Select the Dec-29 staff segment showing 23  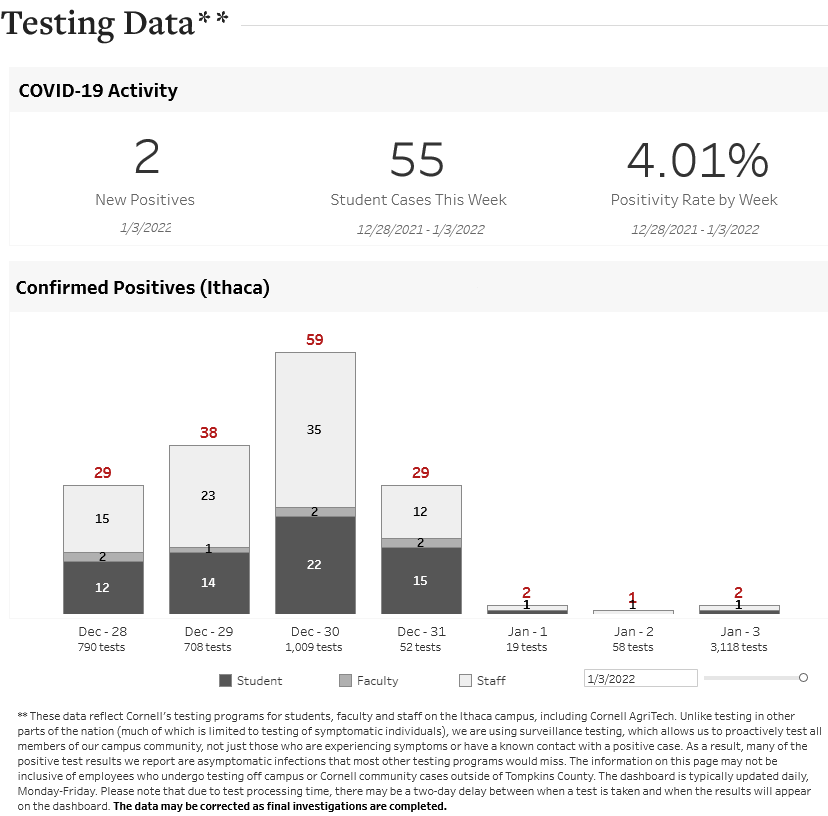[209, 496]
